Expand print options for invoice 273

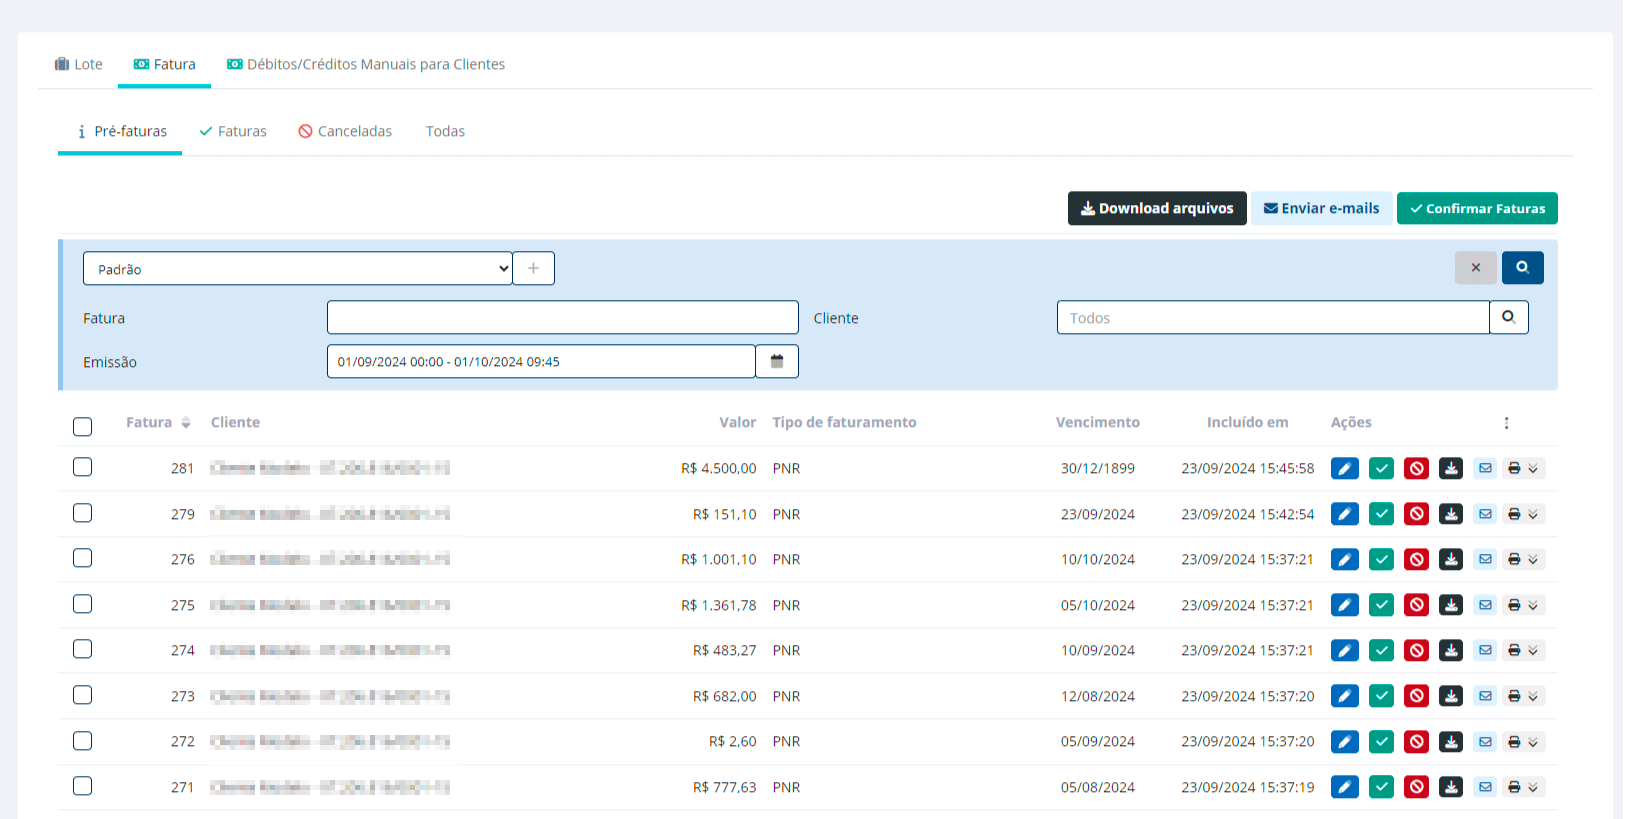1524,696
